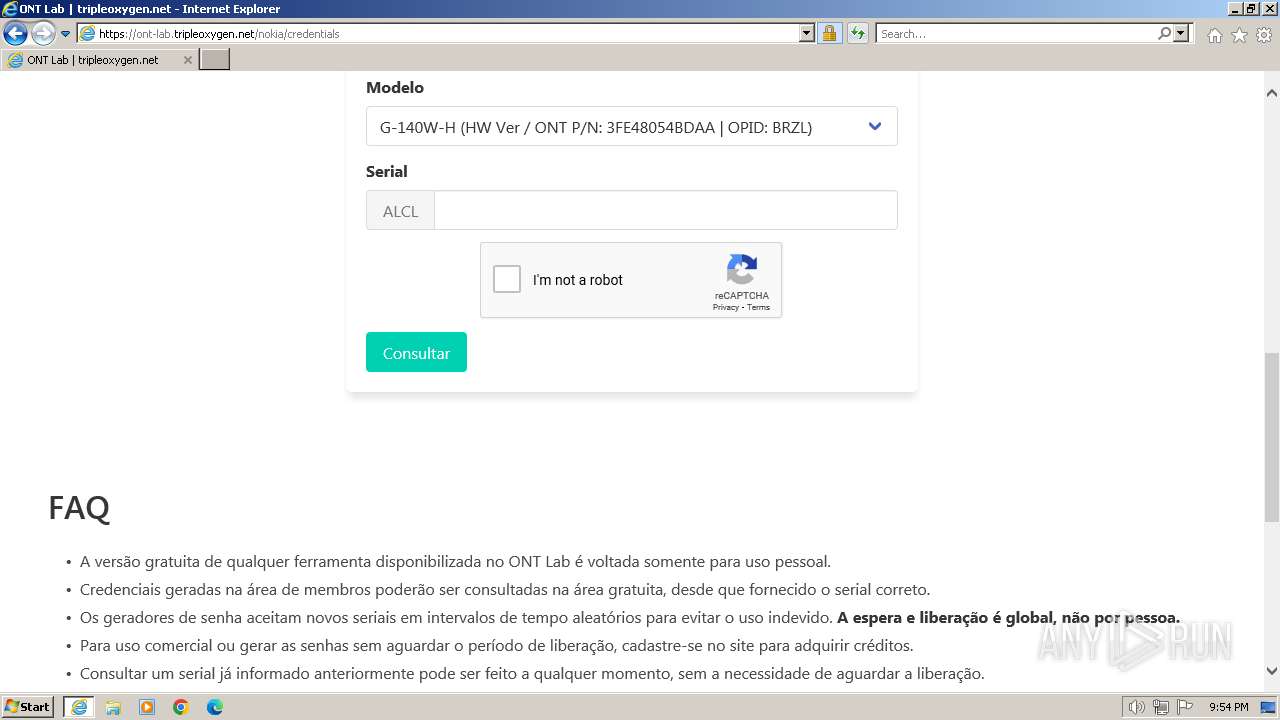Click FAQ line starting 'Consultar um serial'
Image resolution: width=1280 pixels, height=720 pixels.
pyautogui.click(x=532, y=673)
